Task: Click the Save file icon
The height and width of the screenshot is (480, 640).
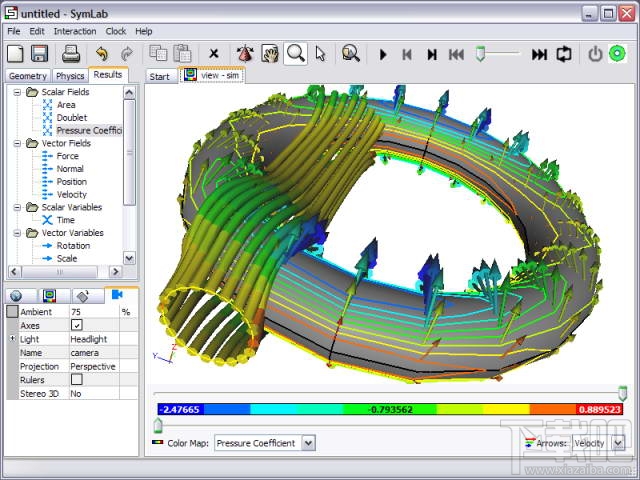Action: tap(39, 54)
